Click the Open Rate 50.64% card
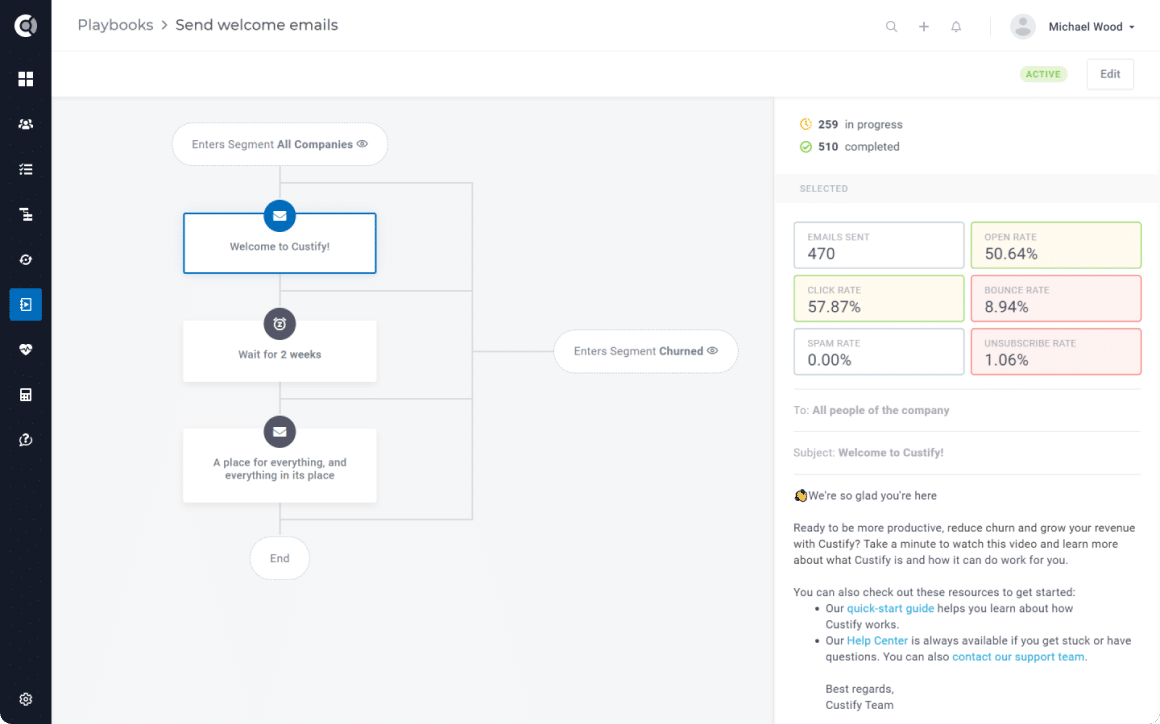The width and height of the screenshot is (1160, 724). point(1056,246)
